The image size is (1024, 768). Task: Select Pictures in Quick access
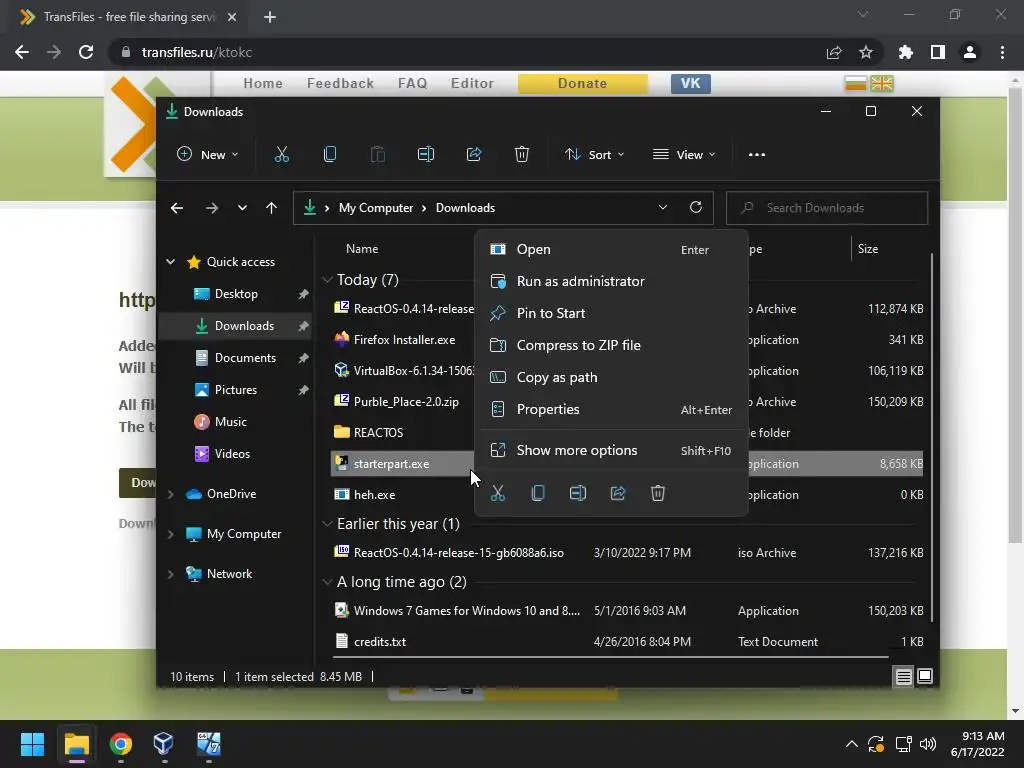pos(236,390)
